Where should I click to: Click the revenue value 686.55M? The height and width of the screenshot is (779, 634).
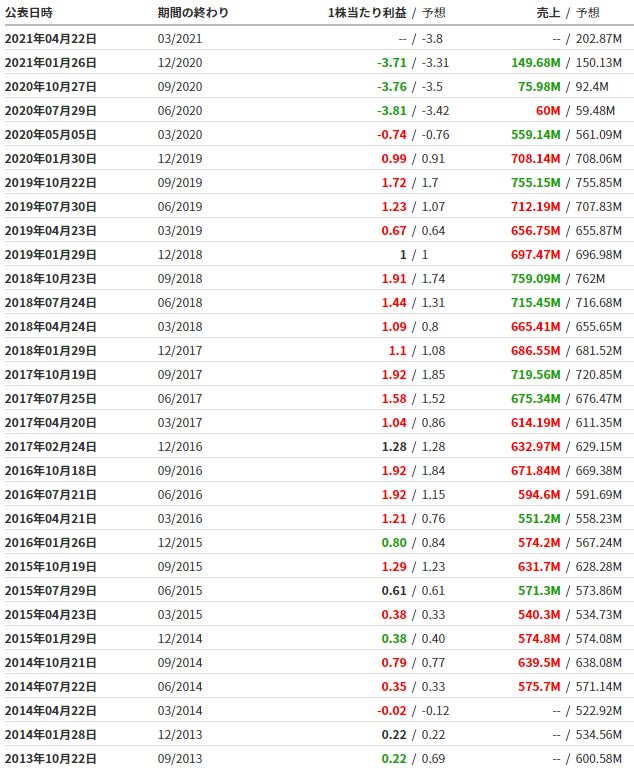click(536, 351)
